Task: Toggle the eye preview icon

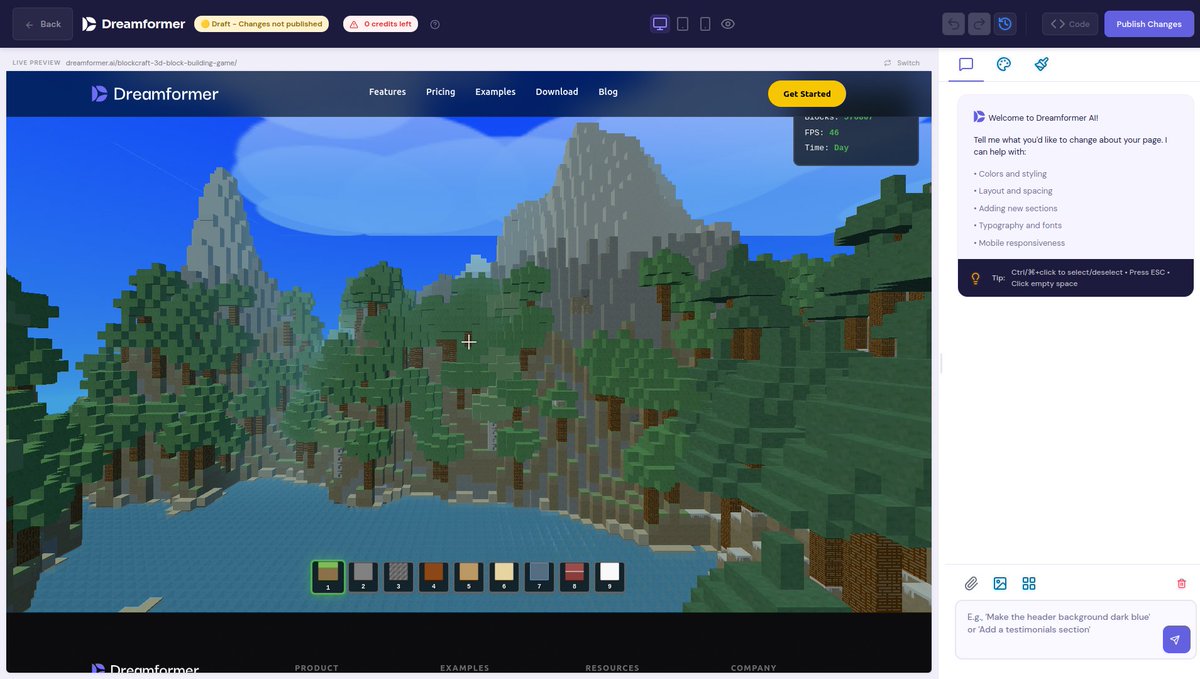Action: pyautogui.click(x=728, y=24)
